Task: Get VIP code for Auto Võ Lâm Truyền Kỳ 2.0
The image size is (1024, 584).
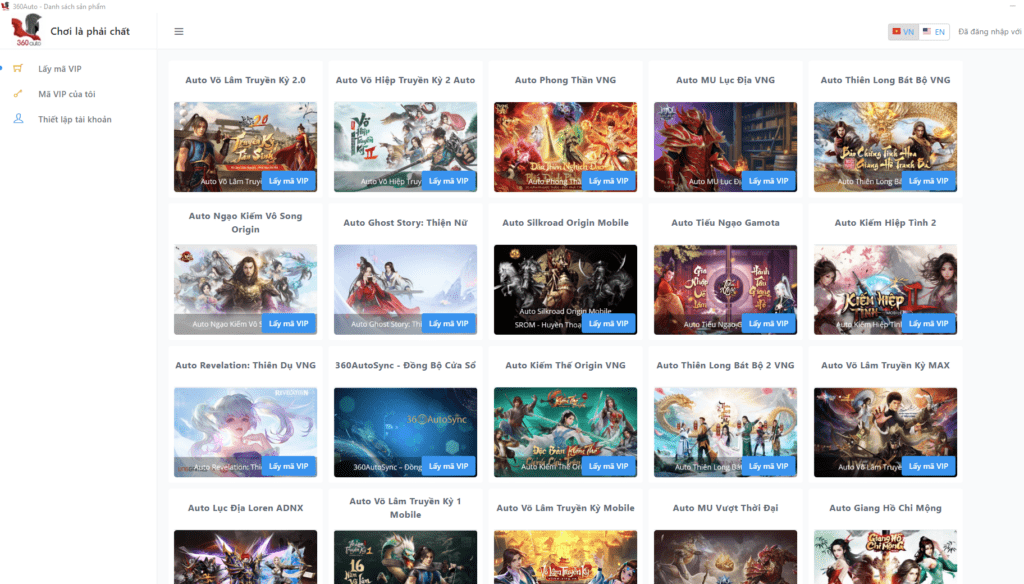Action: (289, 181)
